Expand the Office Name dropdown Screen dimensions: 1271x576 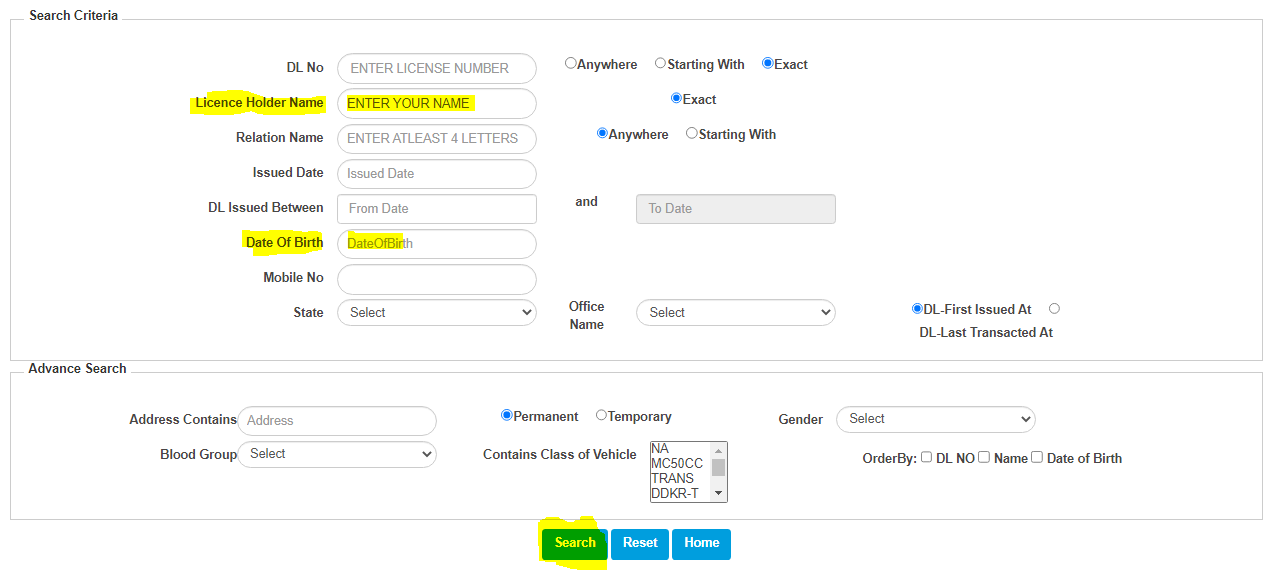tap(736, 313)
